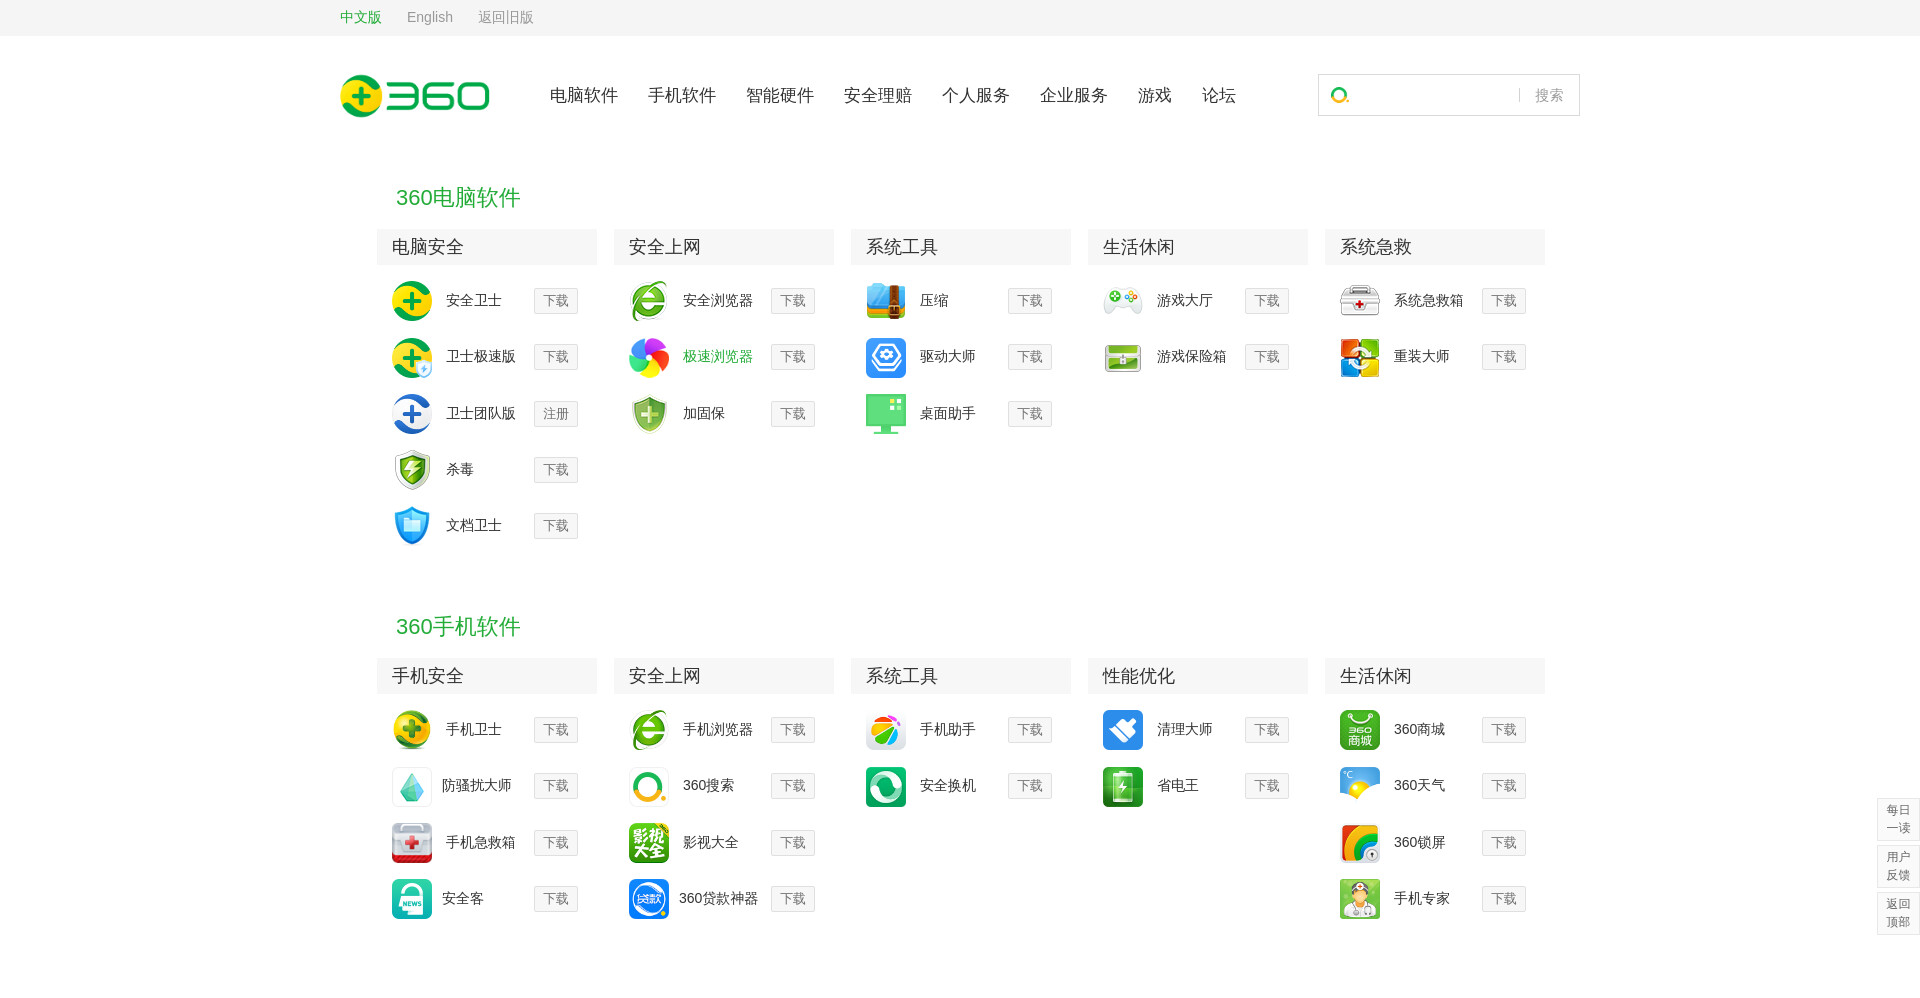The height and width of the screenshot is (998, 1920).
Task: Click the 360贷款神器 icon
Action: pyautogui.click(x=649, y=899)
